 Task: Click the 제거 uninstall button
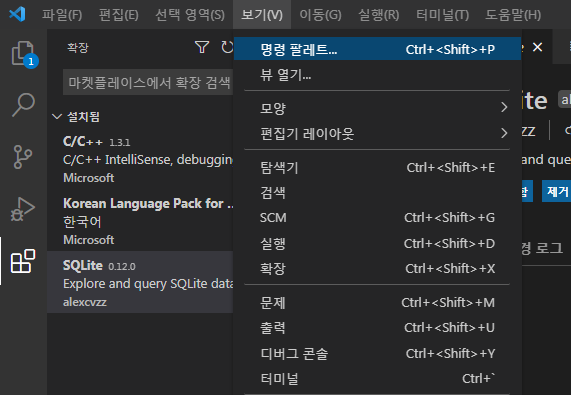pyautogui.click(x=557, y=191)
